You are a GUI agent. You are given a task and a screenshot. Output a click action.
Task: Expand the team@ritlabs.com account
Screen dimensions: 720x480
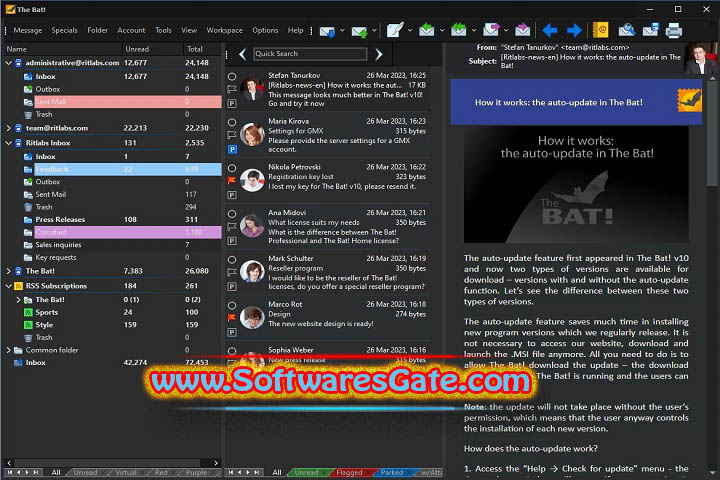(8, 128)
